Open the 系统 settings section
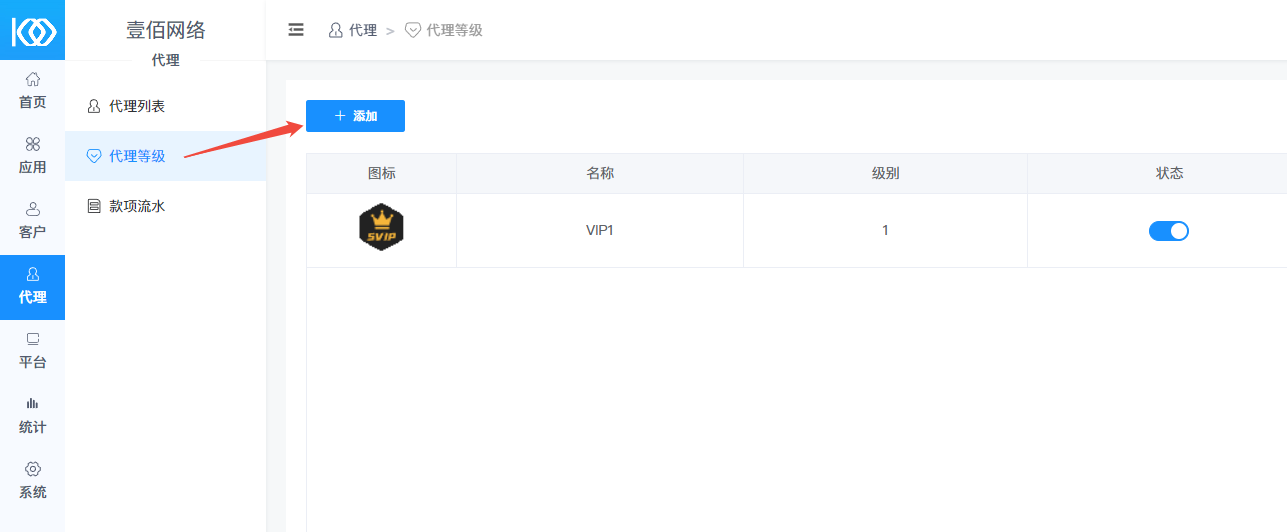The width and height of the screenshot is (1287, 532). (x=32, y=480)
